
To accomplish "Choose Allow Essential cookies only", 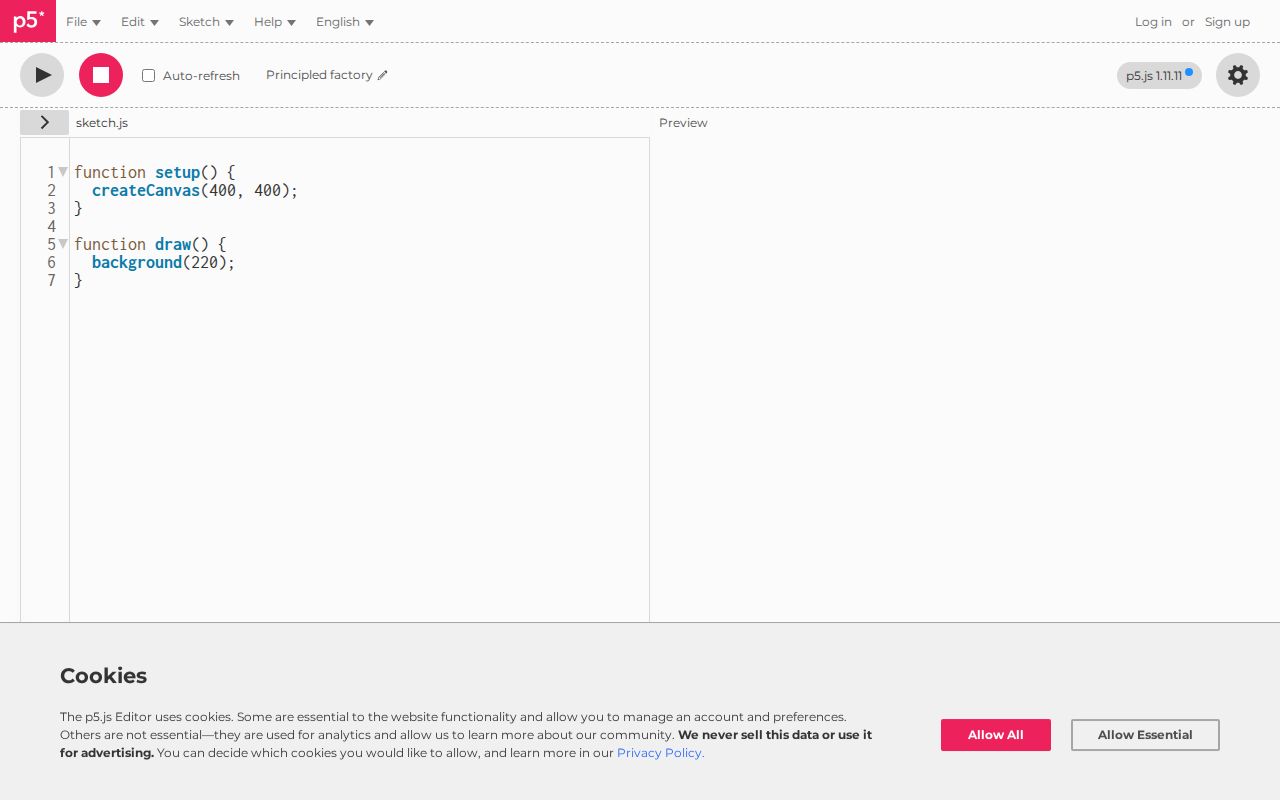I will click(1145, 735).
